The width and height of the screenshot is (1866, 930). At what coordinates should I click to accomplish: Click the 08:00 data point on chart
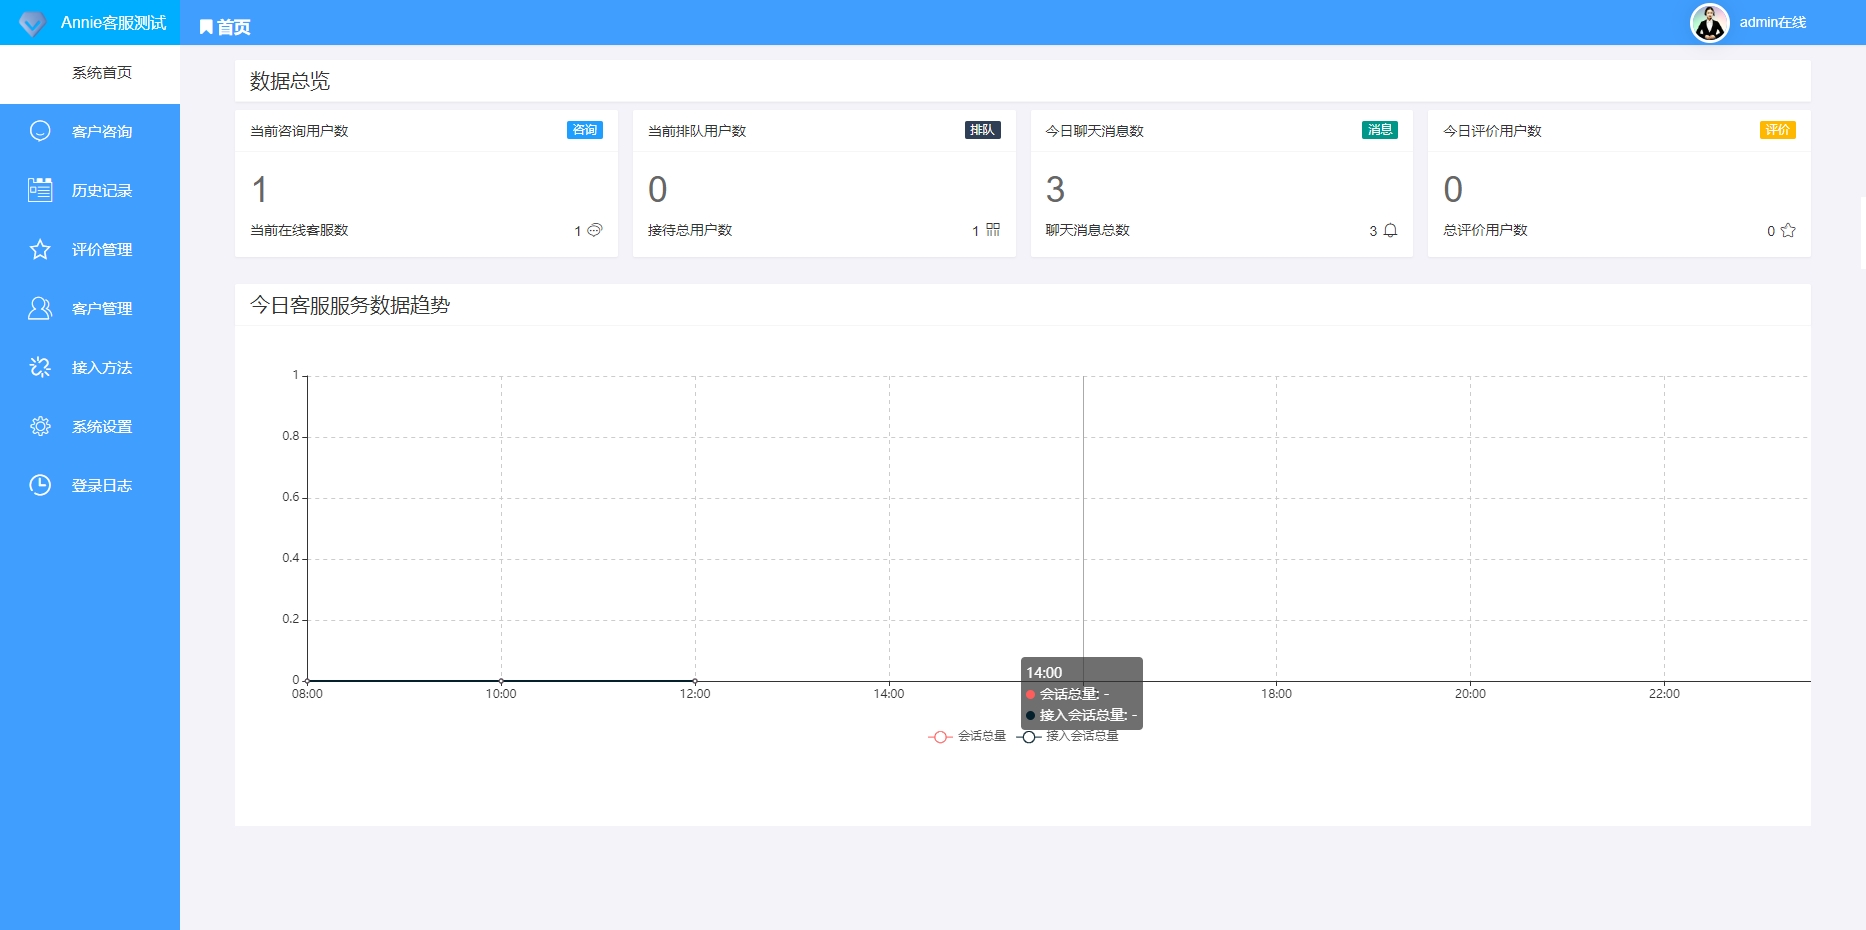307,681
